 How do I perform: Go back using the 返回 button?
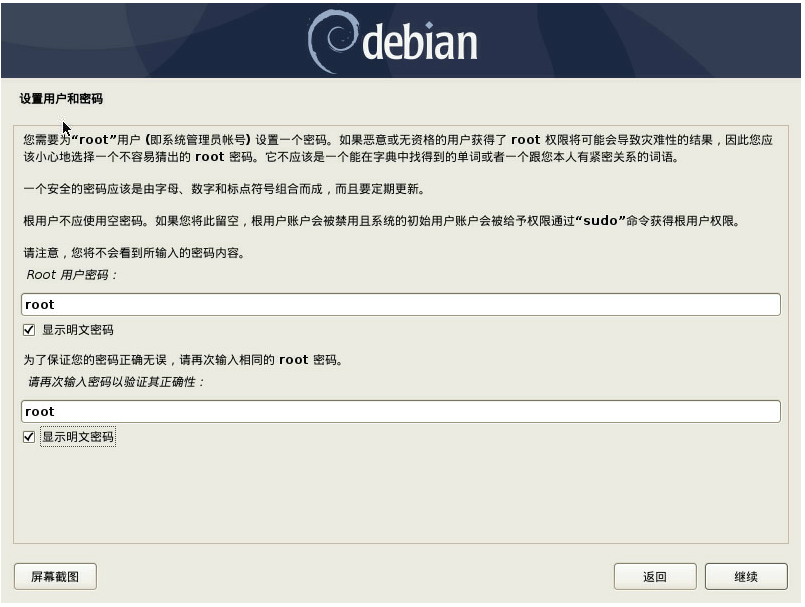coord(655,577)
